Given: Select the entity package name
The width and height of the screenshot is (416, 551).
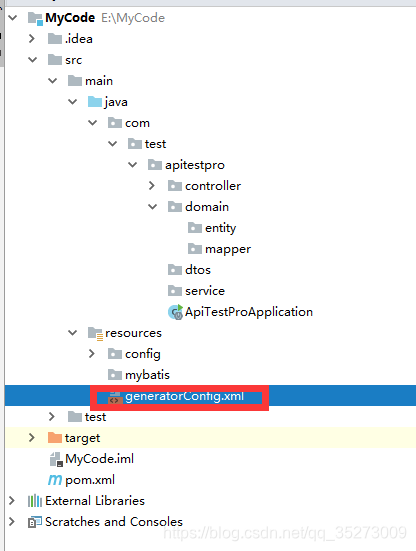Looking at the screenshot, I should tap(221, 228).
